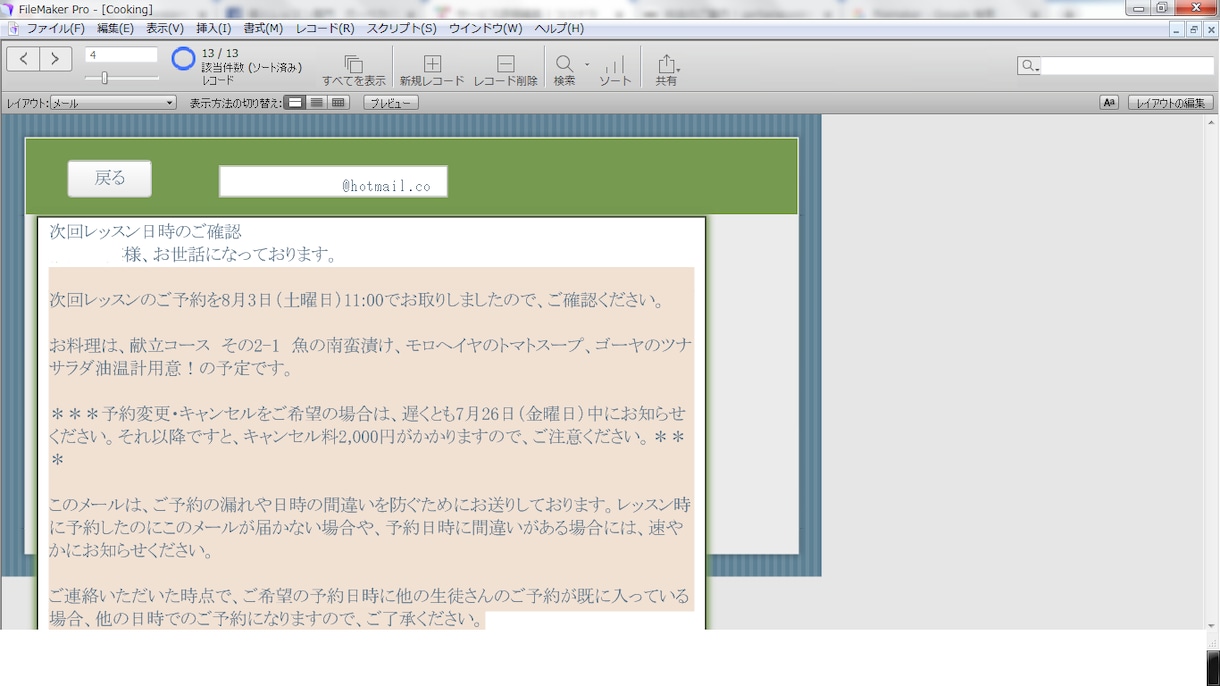Go to the next record

[x=56, y=59]
